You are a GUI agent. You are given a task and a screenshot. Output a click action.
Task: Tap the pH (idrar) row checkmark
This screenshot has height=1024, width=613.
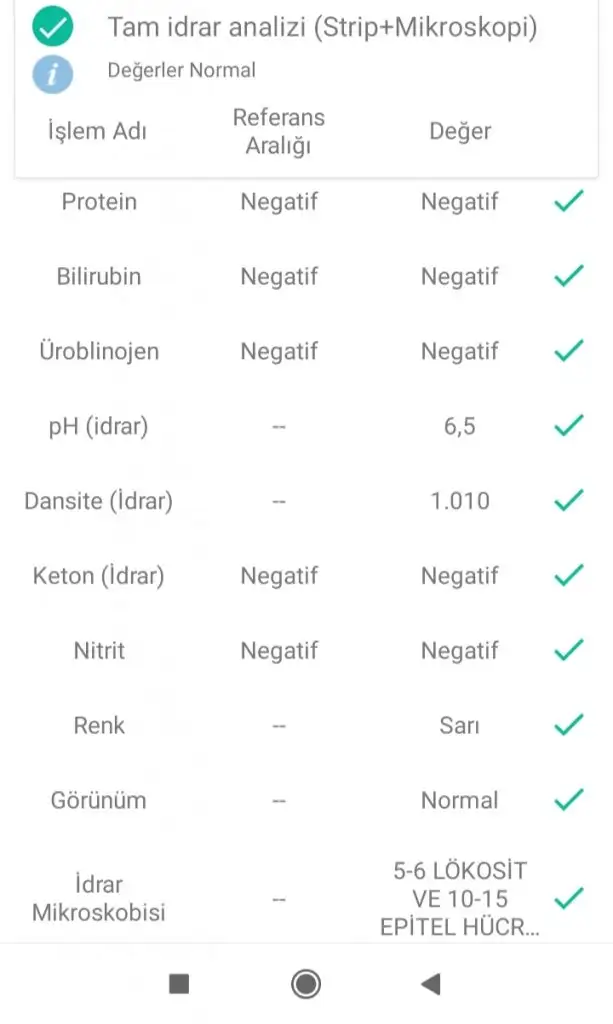click(x=568, y=427)
